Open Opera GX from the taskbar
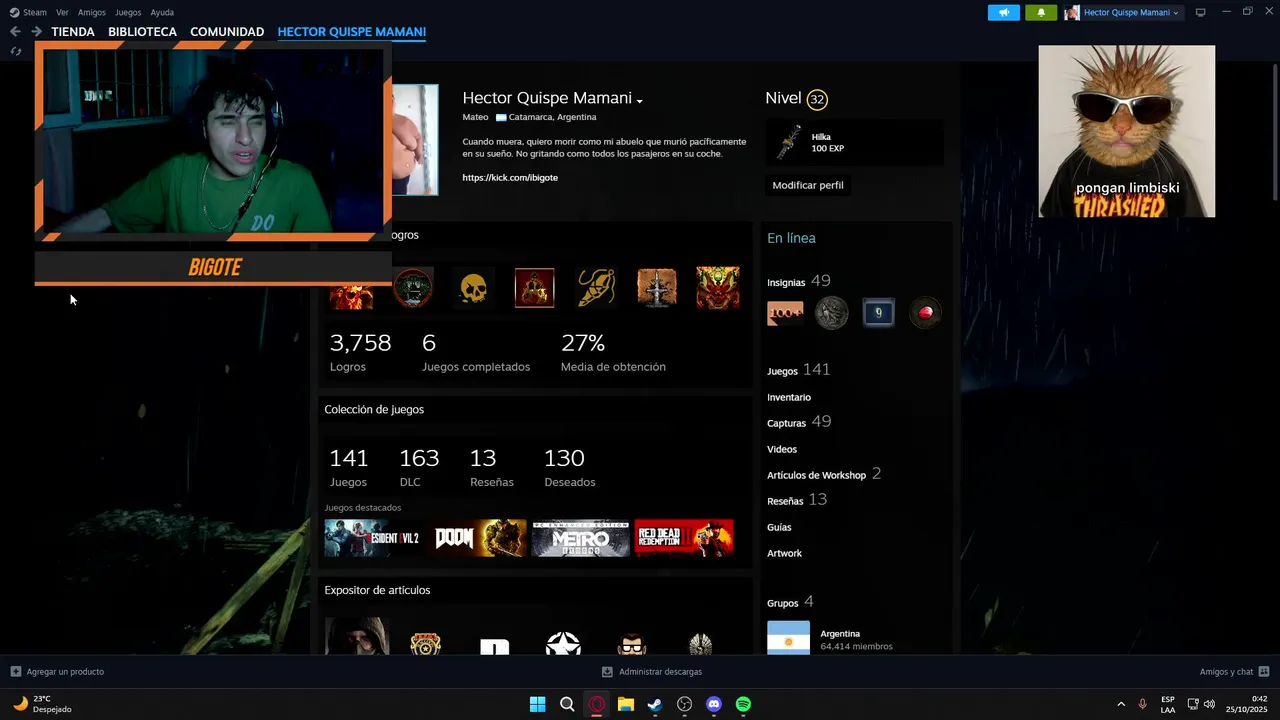The image size is (1280, 720). pos(597,704)
